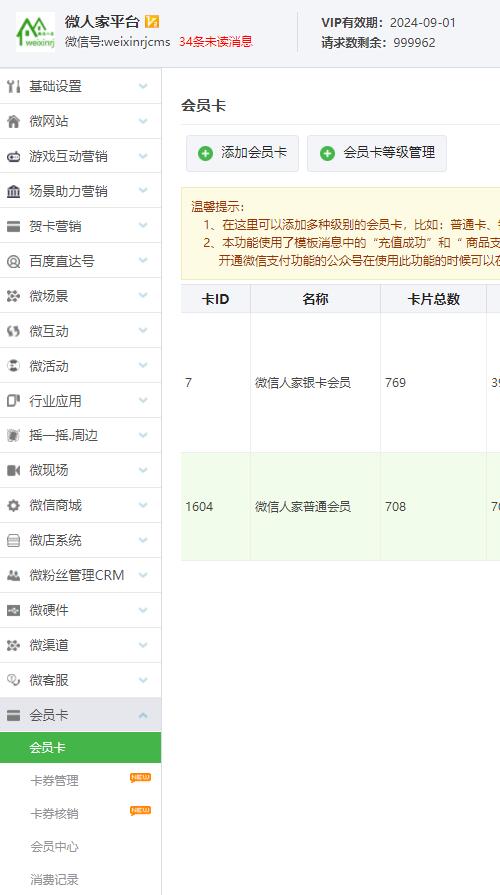
Task: Click the 基础设置 tools icon
Action: click(13, 86)
